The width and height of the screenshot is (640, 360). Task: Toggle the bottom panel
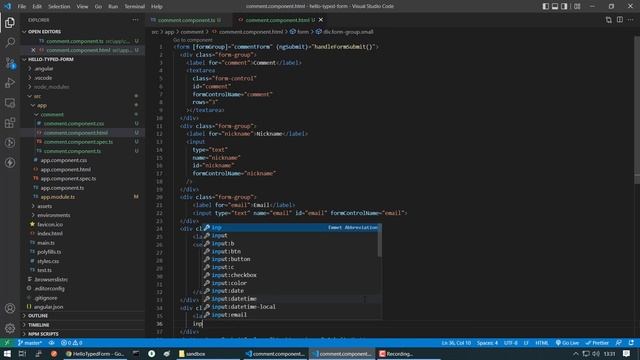pos(555,6)
